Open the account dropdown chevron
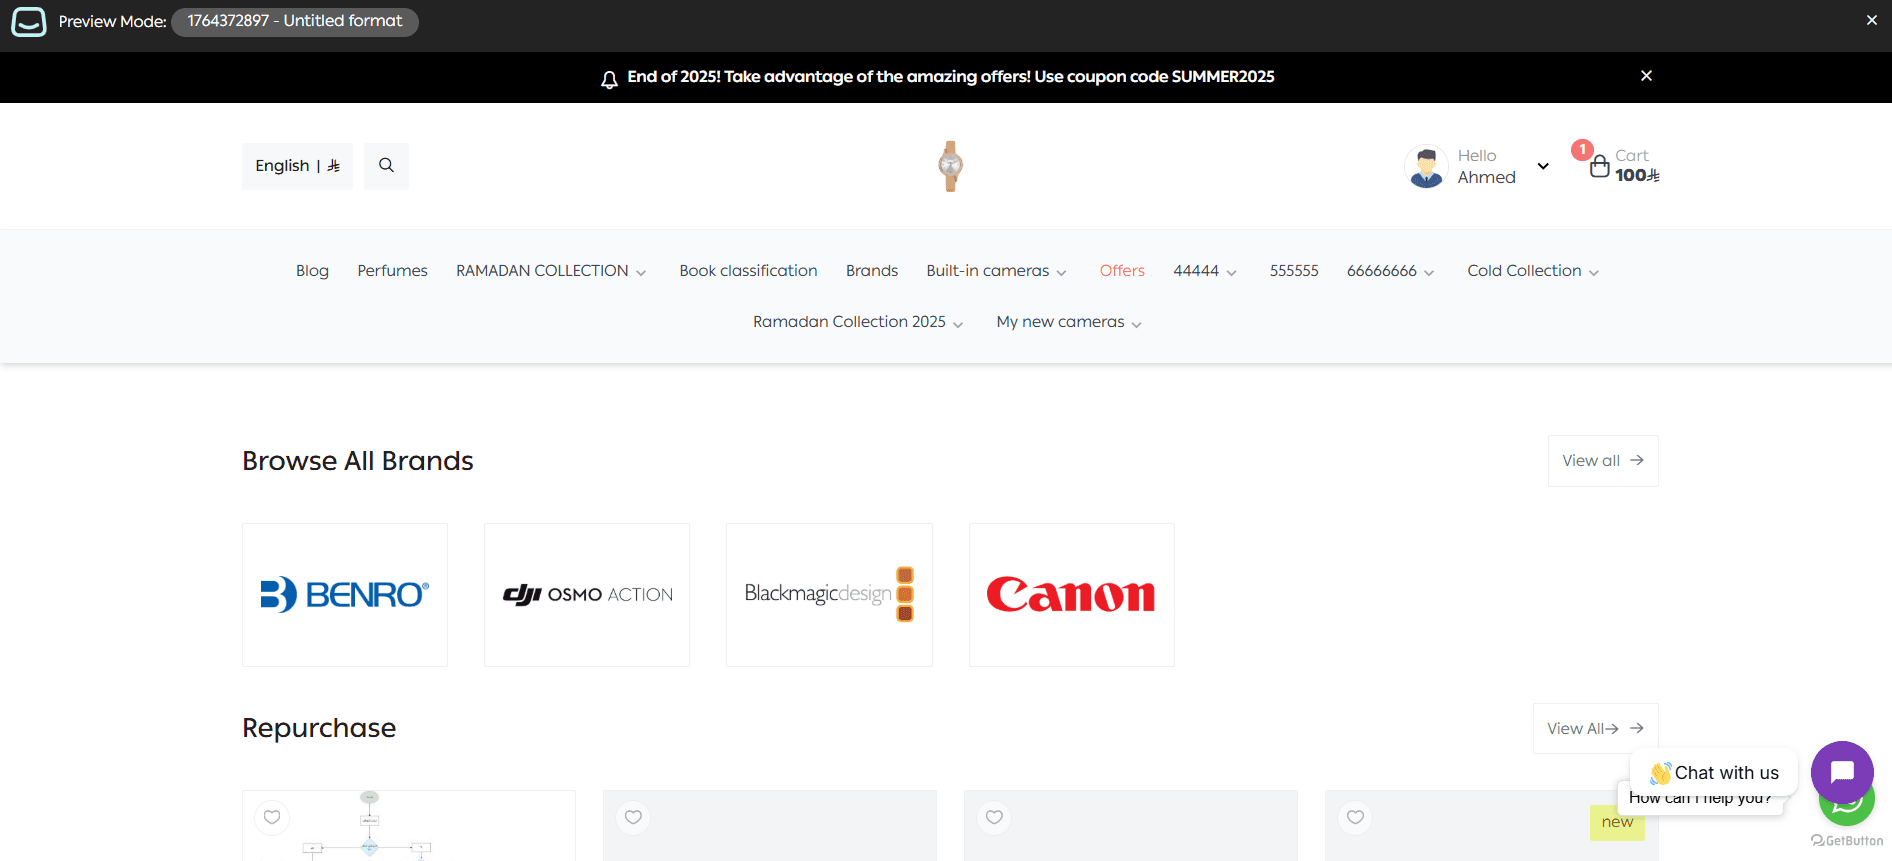 pos(1543,166)
